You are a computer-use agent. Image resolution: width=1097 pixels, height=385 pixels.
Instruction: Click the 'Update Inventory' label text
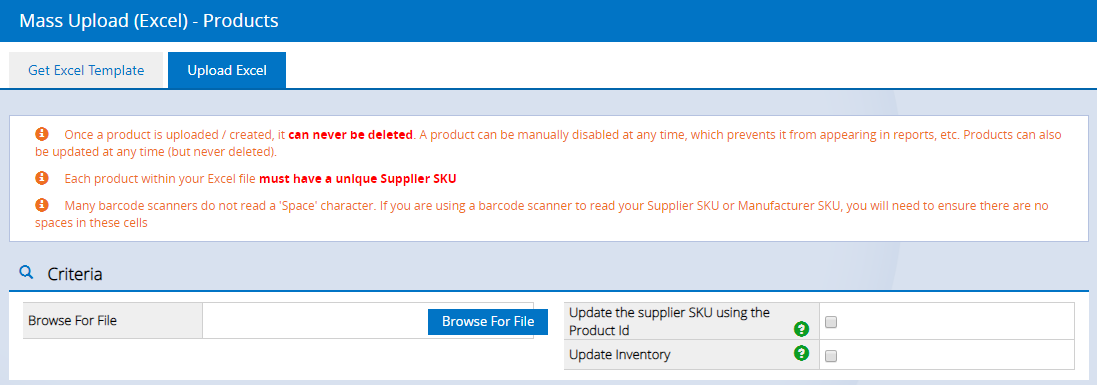[x=620, y=355]
